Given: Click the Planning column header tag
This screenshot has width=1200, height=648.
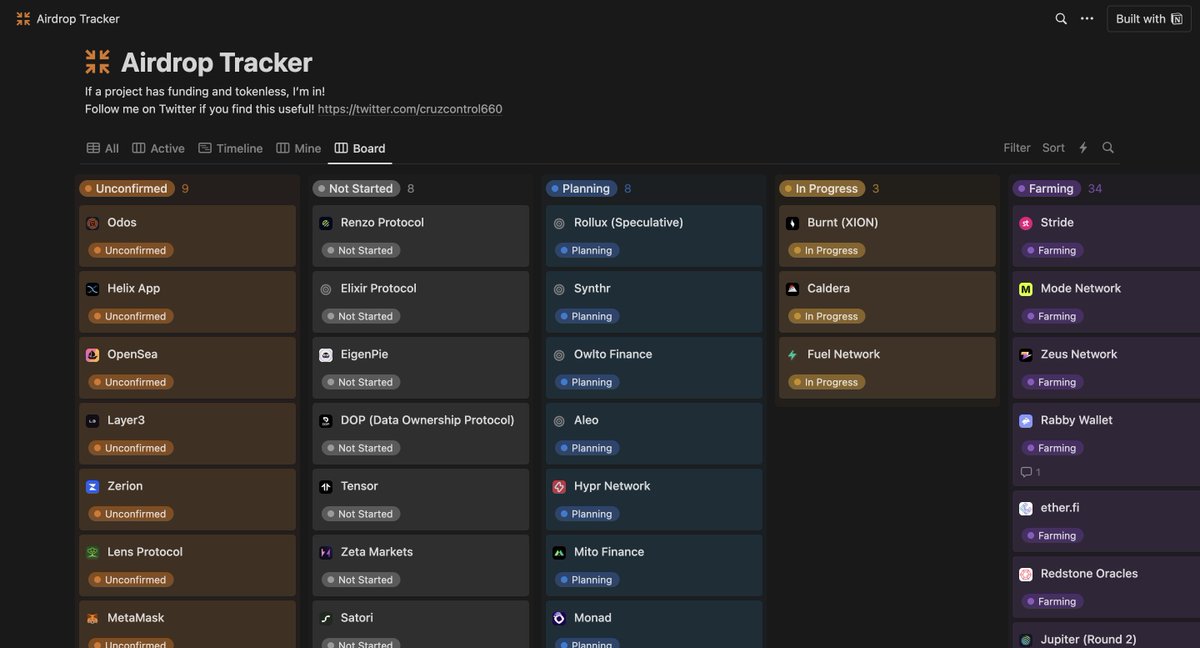Looking at the screenshot, I should coord(582,188).
